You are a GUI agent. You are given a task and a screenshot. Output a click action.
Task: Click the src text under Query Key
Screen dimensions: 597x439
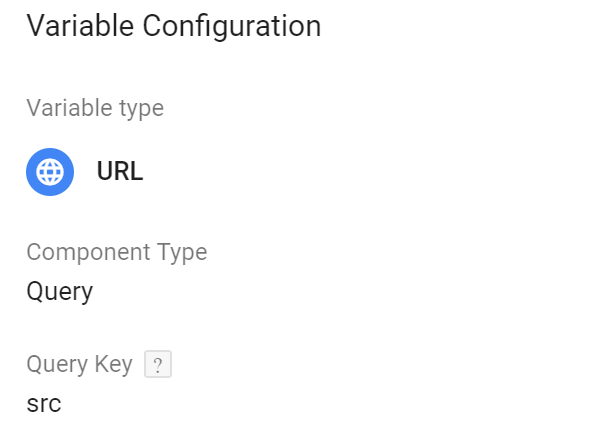44,404
